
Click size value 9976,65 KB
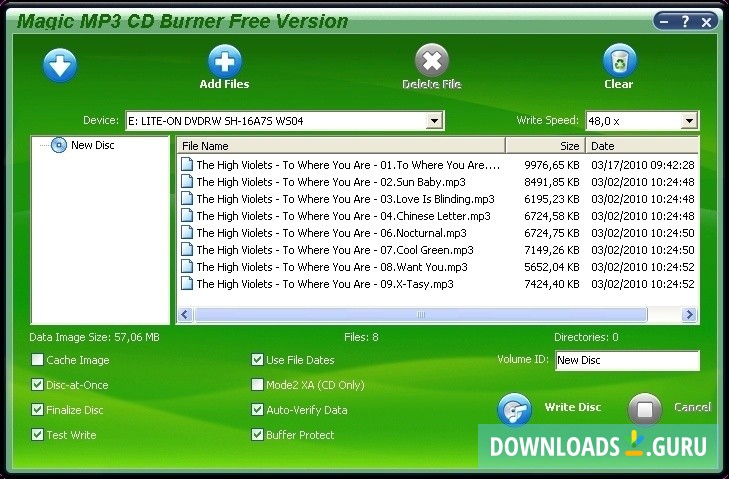click(x=552, y=165)
